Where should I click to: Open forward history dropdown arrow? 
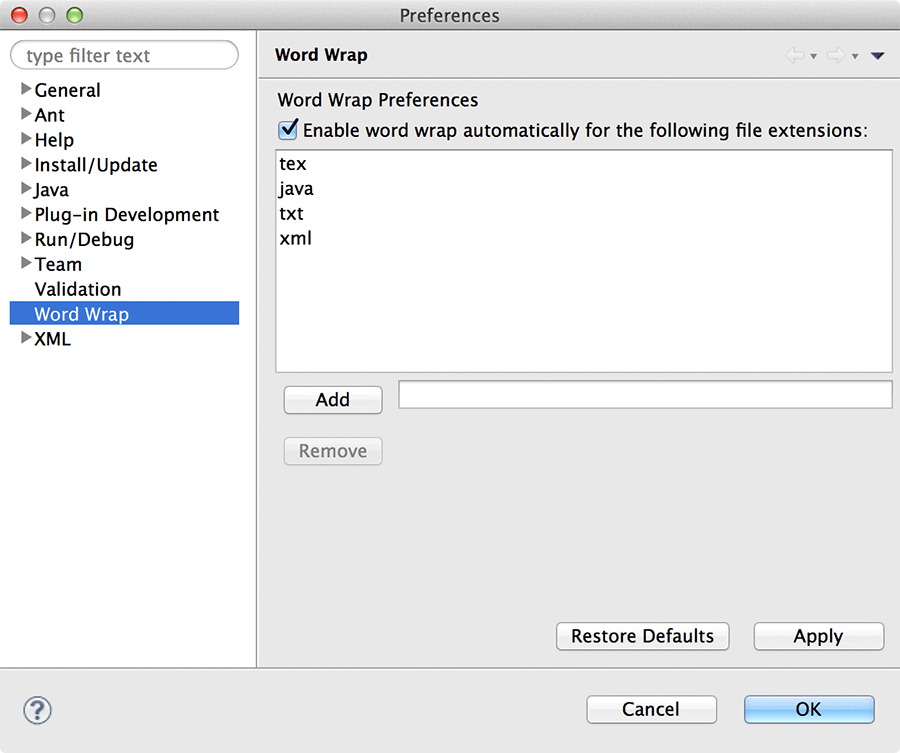(855, 56)
